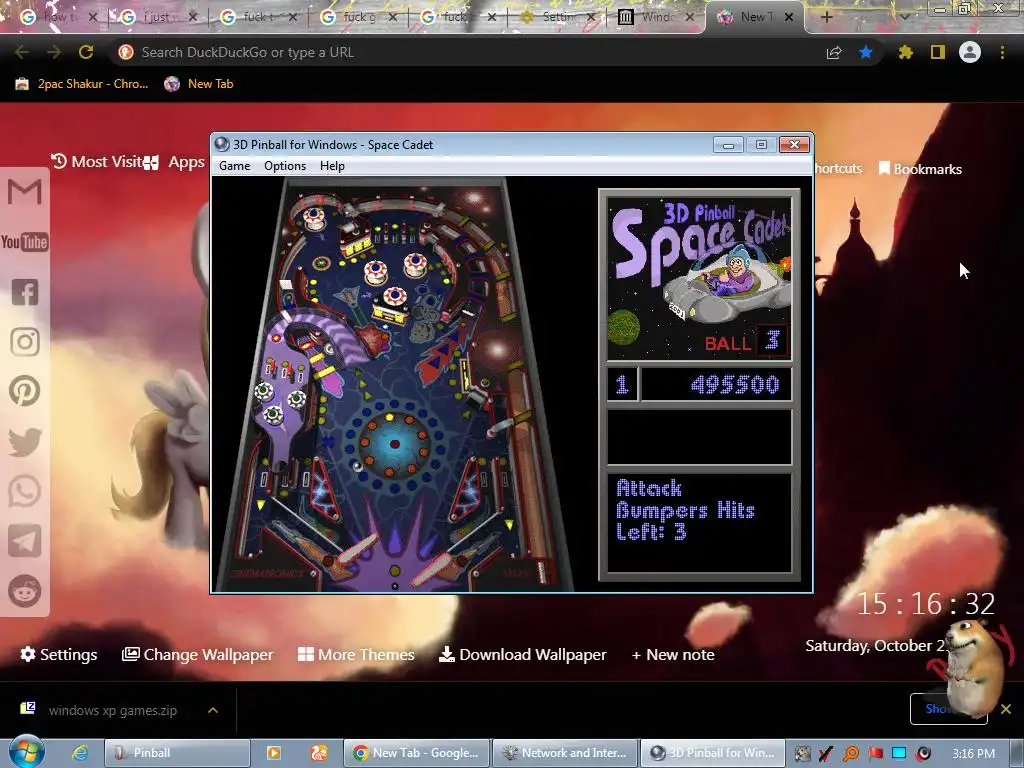
Task: Switch to the 'i just' Google tab
Action: click(x=158, y=17)
